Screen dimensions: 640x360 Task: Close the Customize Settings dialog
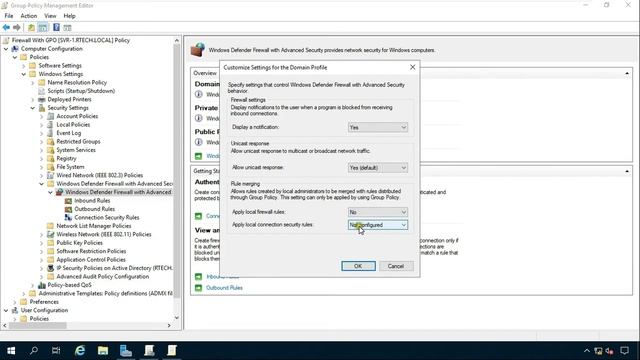pyautogui.click(x=412, y=67)
